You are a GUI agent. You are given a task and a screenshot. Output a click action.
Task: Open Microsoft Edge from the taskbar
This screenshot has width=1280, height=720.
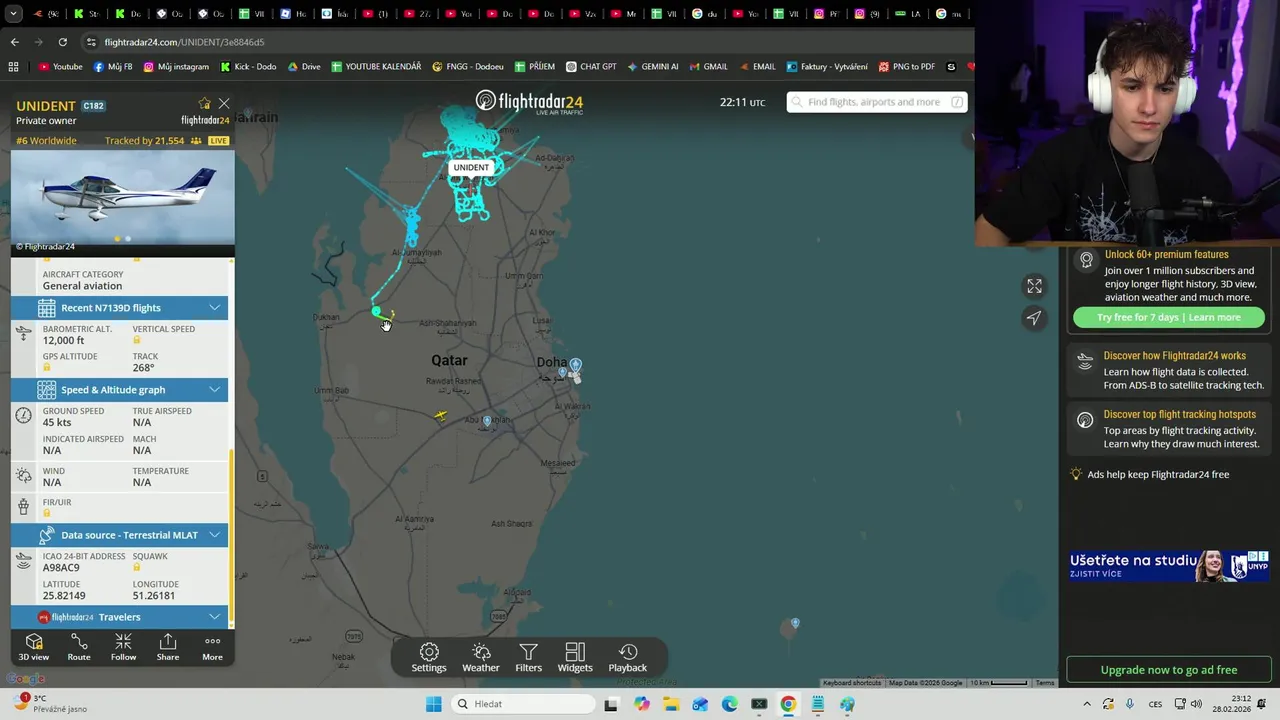(x=729, y=704)
